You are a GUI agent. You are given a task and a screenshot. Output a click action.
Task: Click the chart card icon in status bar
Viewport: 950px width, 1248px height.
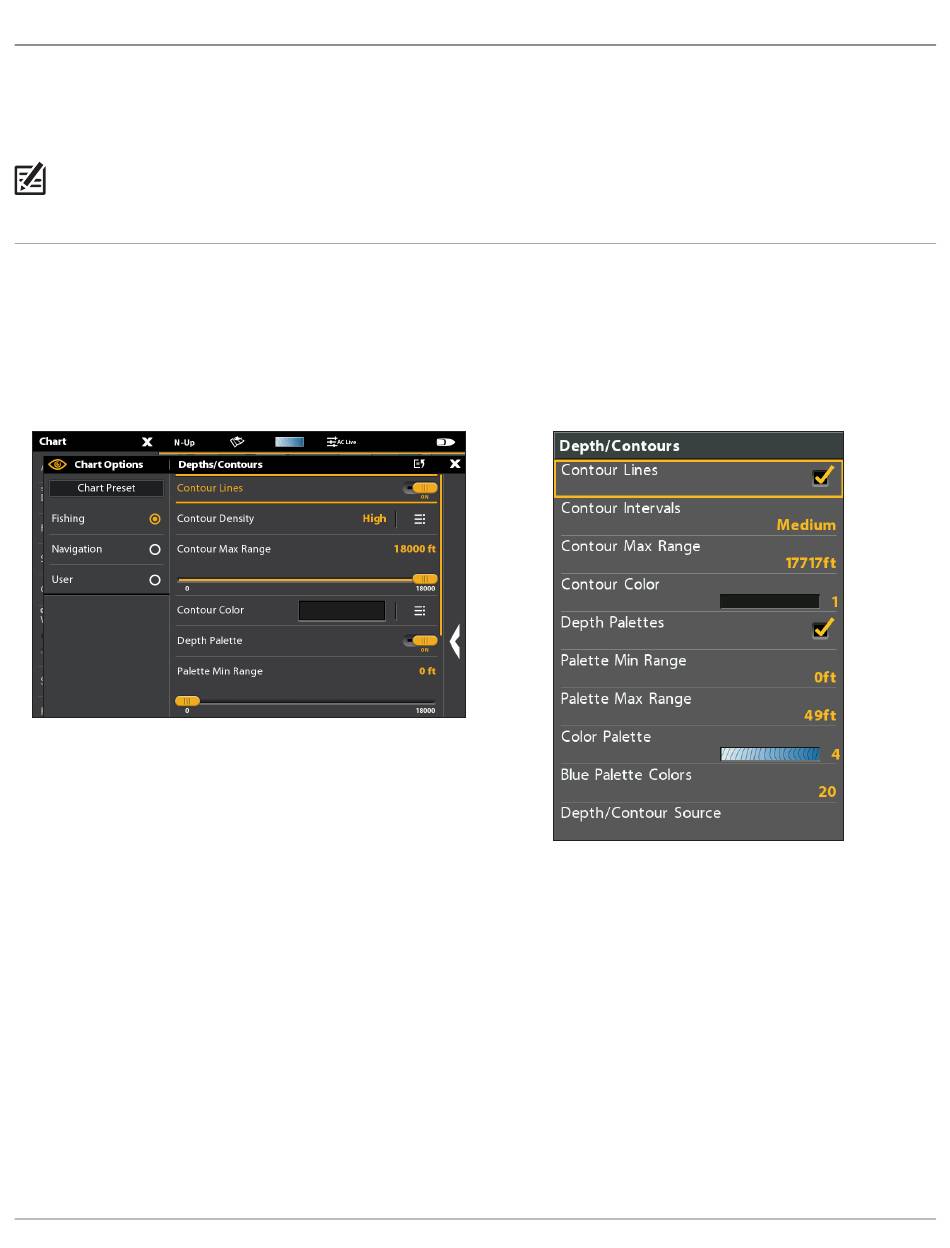point(237,441)
